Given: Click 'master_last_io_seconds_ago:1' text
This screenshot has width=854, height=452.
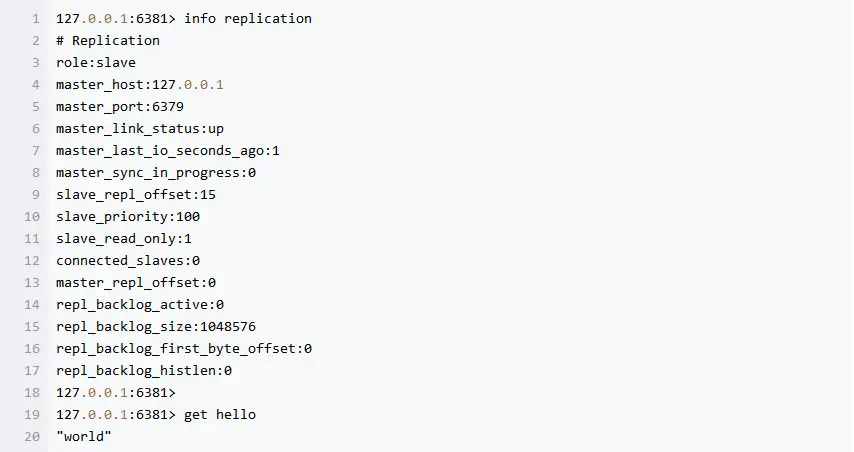Looking at the screenshot, I should point(168,151).
